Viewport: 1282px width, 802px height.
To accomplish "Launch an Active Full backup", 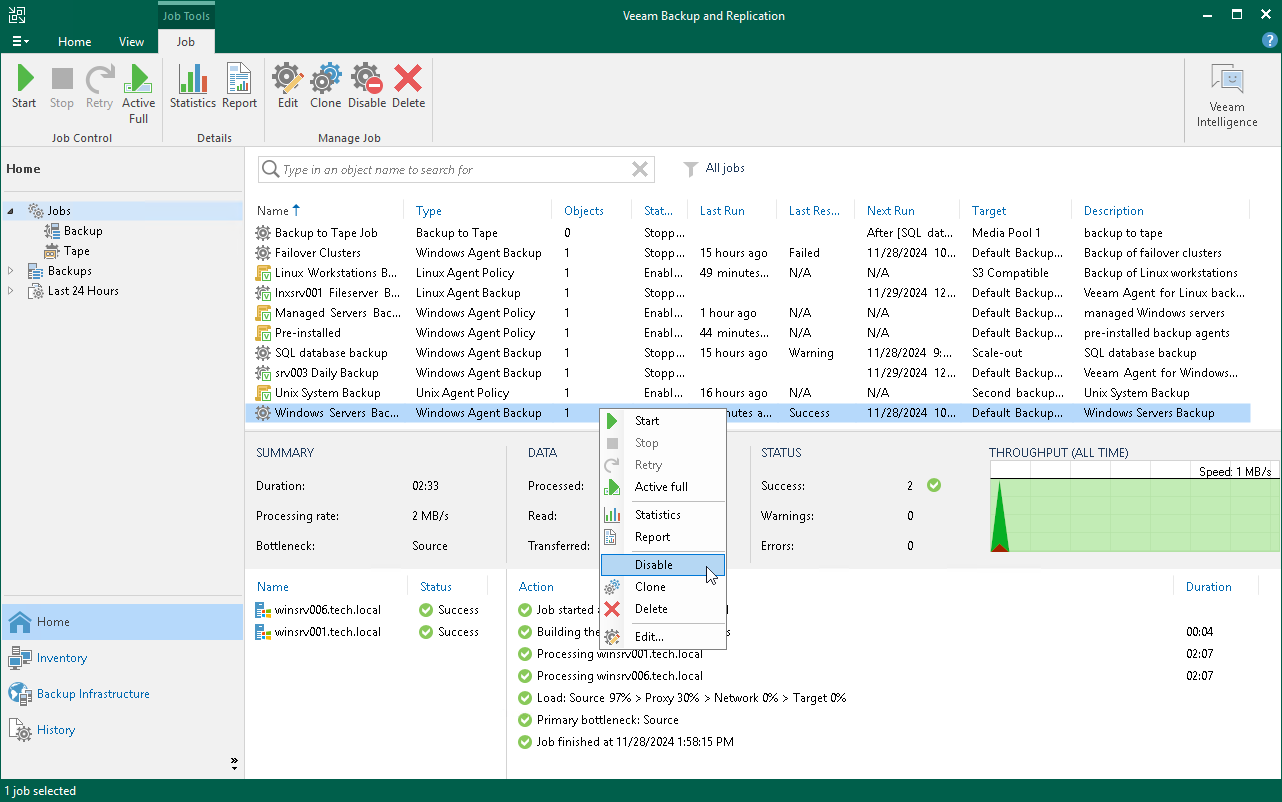I will click(138, 88).
